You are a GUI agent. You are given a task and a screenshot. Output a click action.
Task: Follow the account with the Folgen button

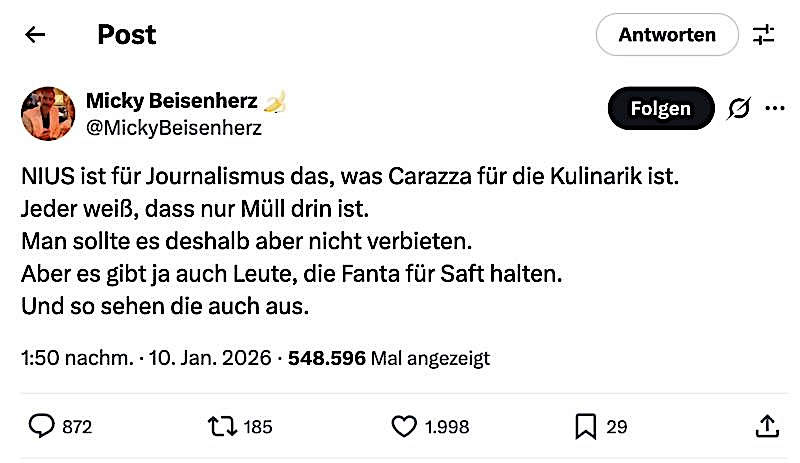coord(660,108)
